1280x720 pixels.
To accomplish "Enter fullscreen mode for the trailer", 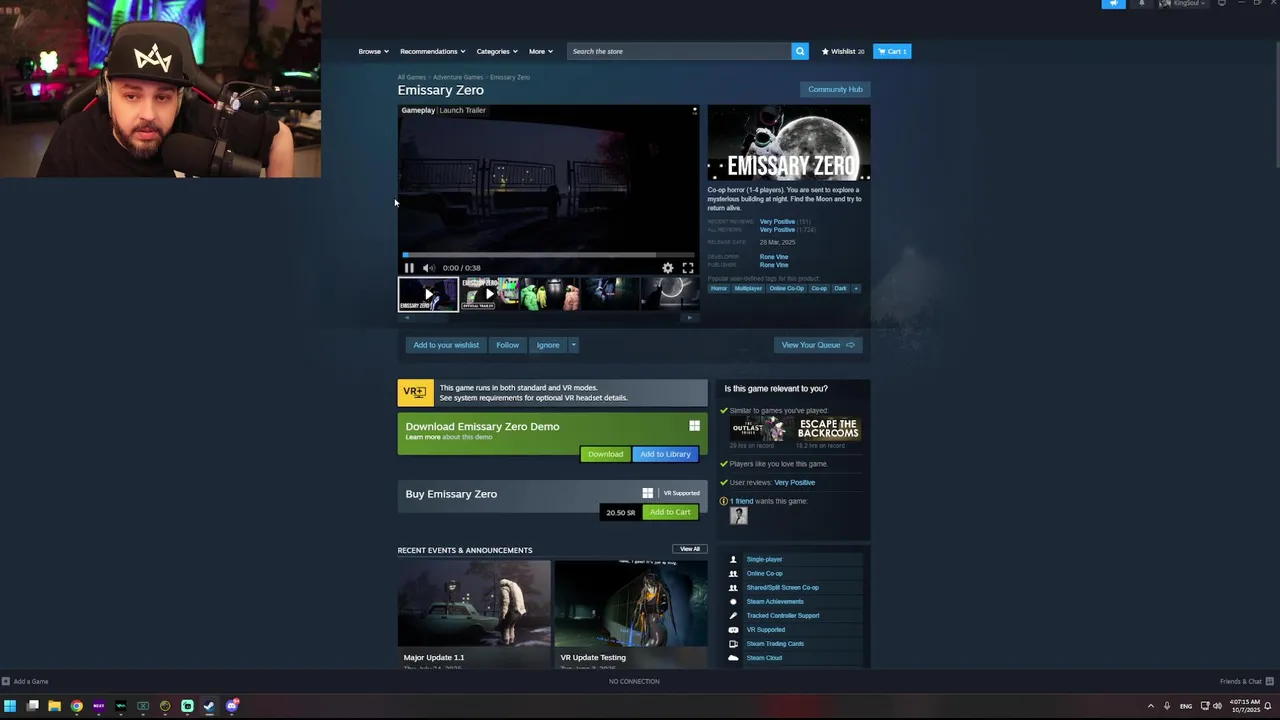I will click(x=688, y=268).
